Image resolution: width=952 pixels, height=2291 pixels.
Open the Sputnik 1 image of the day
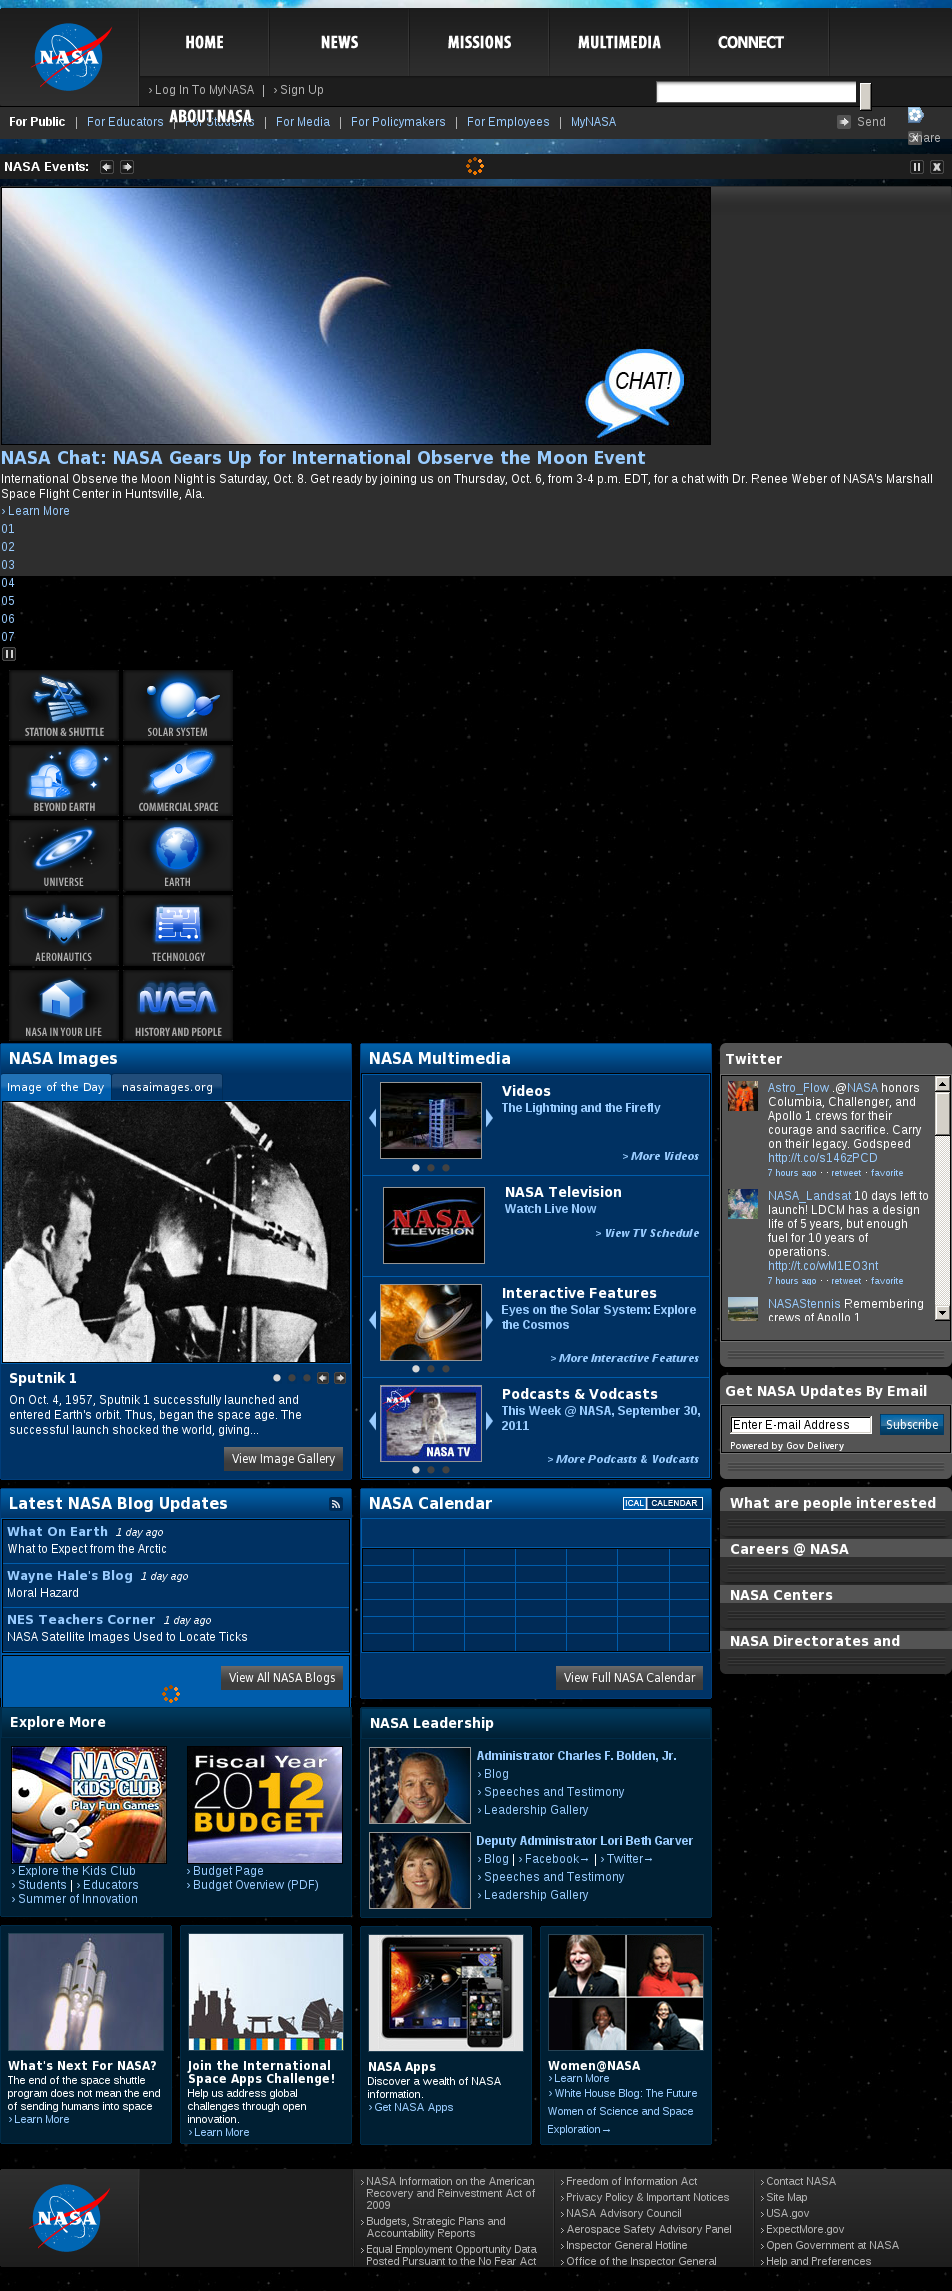(x=176, y=1232)
